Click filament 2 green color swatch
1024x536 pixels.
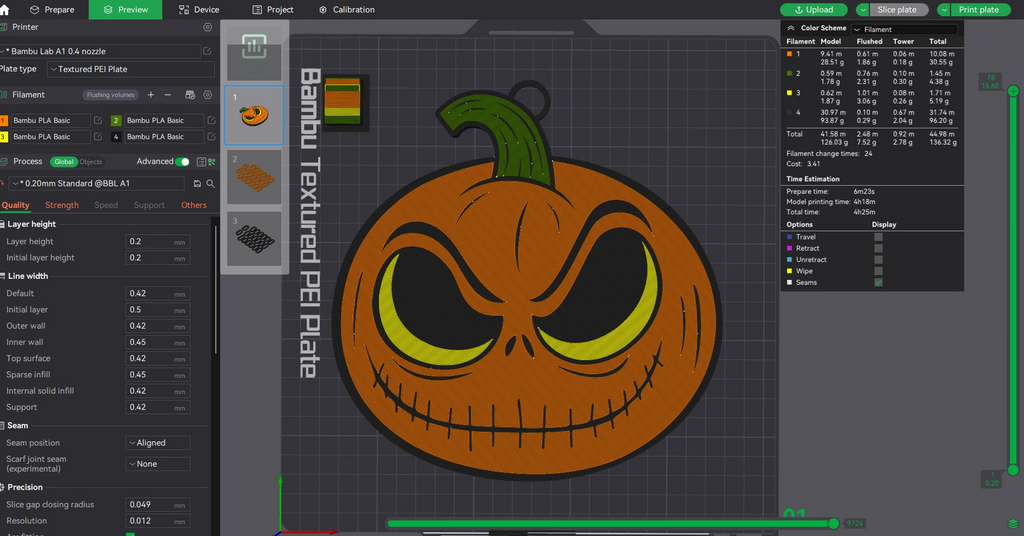pyautogui.click(x=116, y=120)
